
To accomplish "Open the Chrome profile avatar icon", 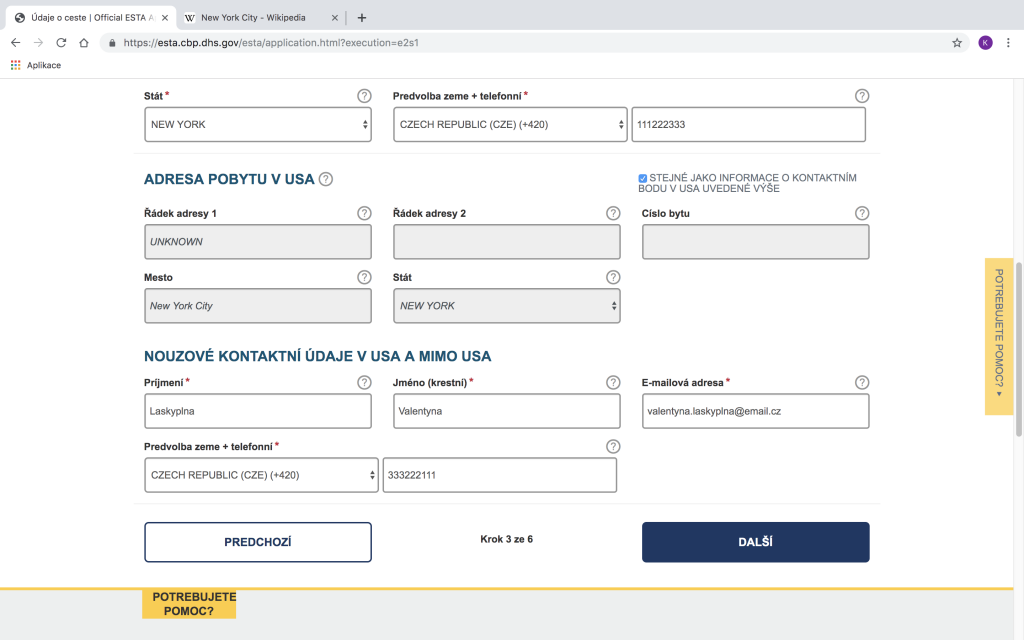I will (985, 43).
